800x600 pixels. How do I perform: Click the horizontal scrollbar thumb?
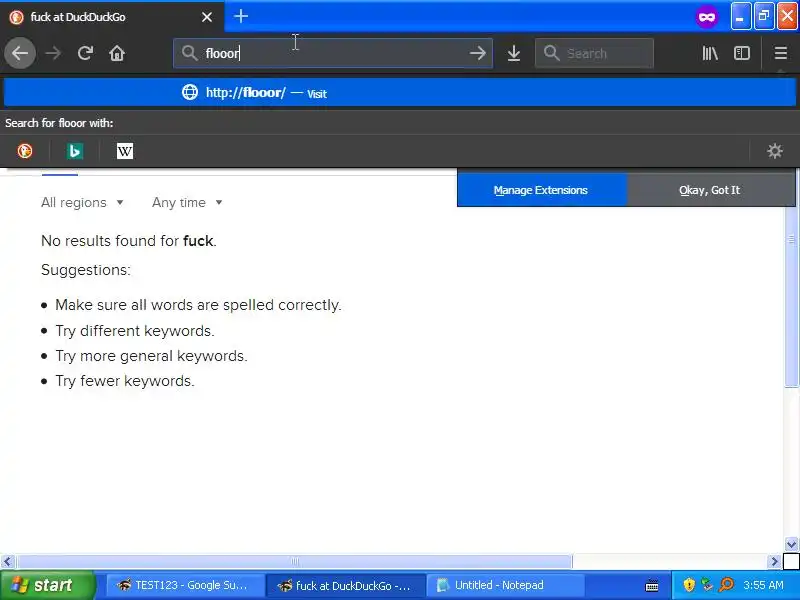click(x=295, y=562)
